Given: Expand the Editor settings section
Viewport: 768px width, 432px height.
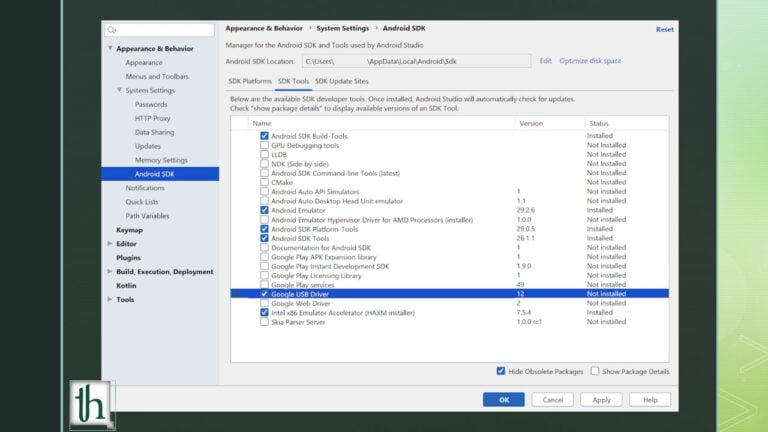Looking at the screenshot, I should pyautogui.click(x=110, y=243).
